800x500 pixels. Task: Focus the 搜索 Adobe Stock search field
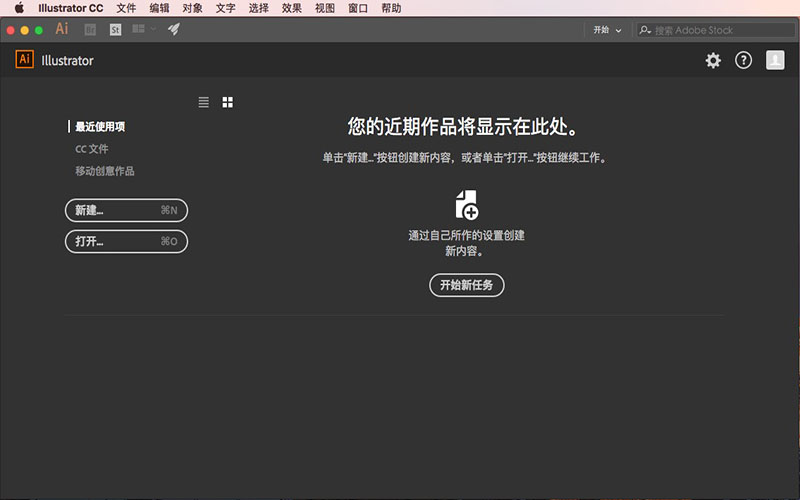(716, 30)
